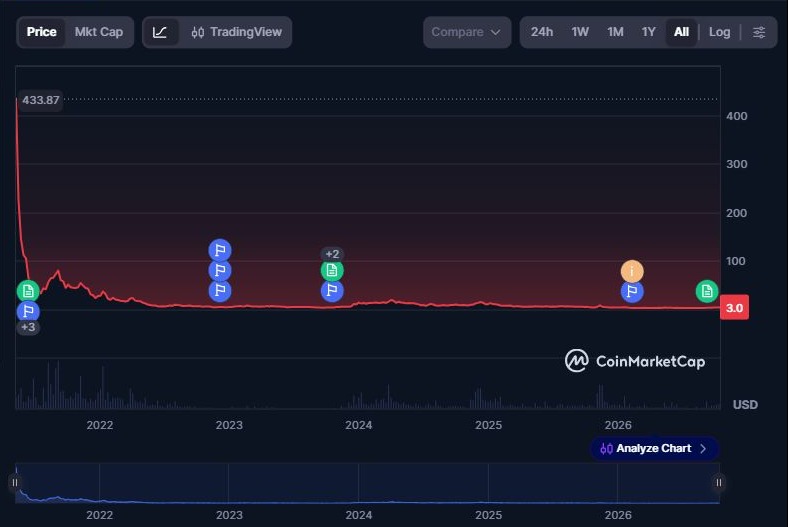Open the top blue flag marker near 2023
The height and width of the screenshot is (527, 788).
(220, 250)
